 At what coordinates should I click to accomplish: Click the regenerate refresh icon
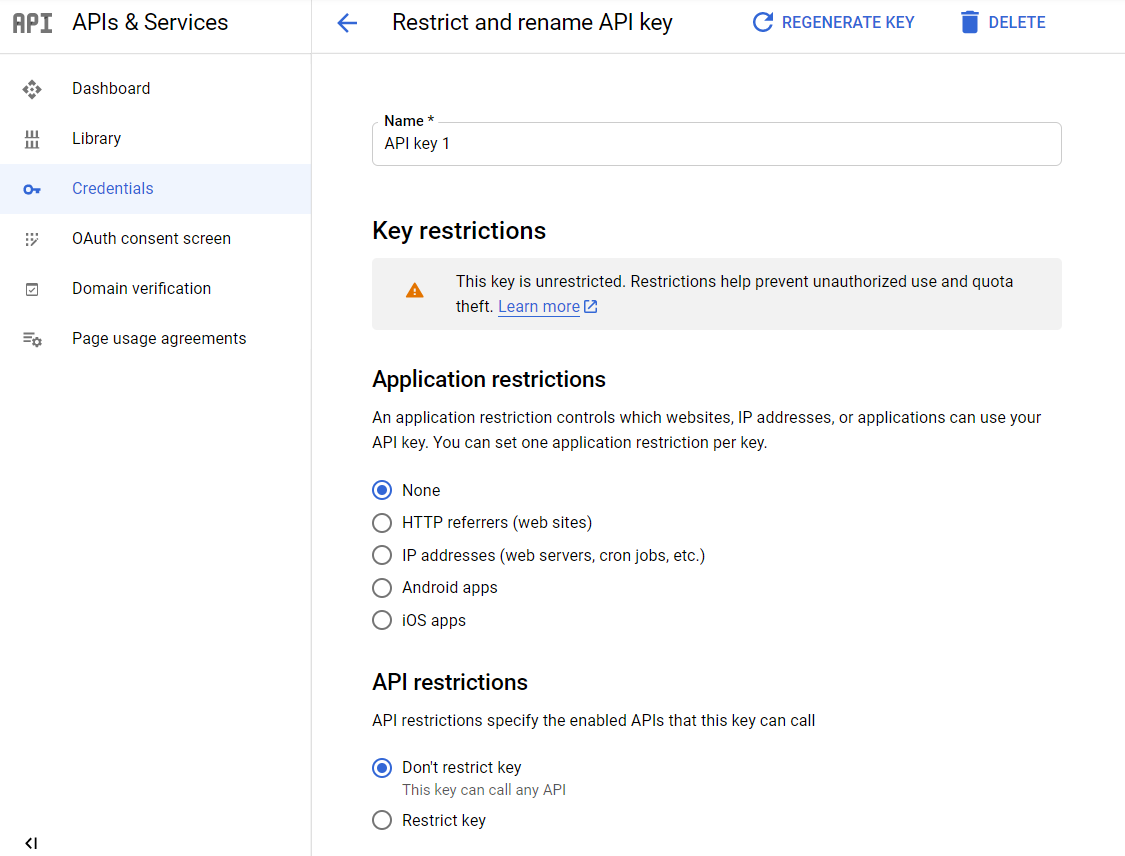coord(763,22)
